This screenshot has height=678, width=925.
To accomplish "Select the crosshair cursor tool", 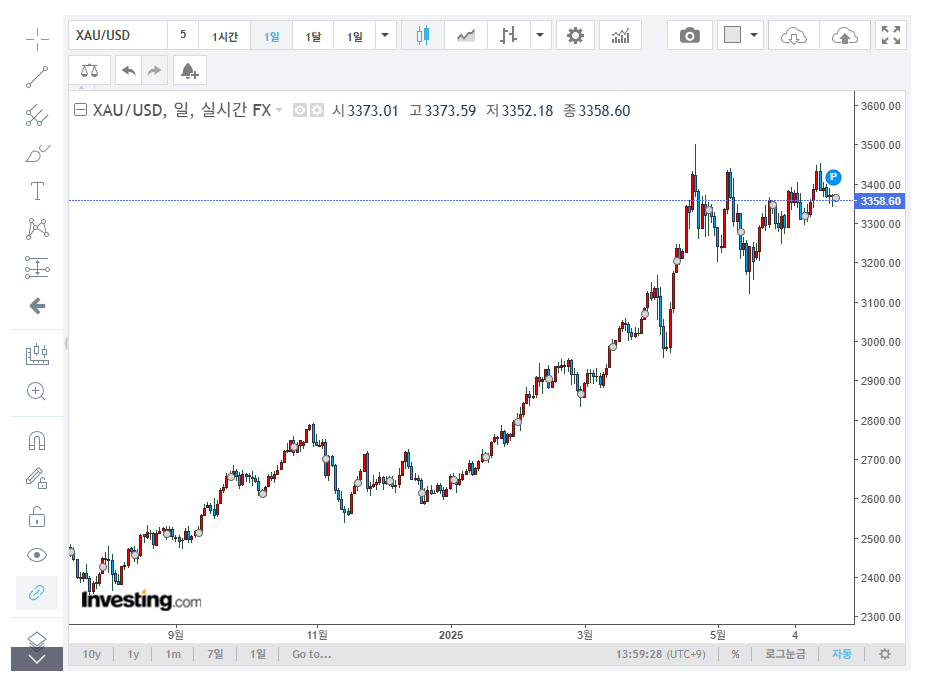I will (37, 39).
